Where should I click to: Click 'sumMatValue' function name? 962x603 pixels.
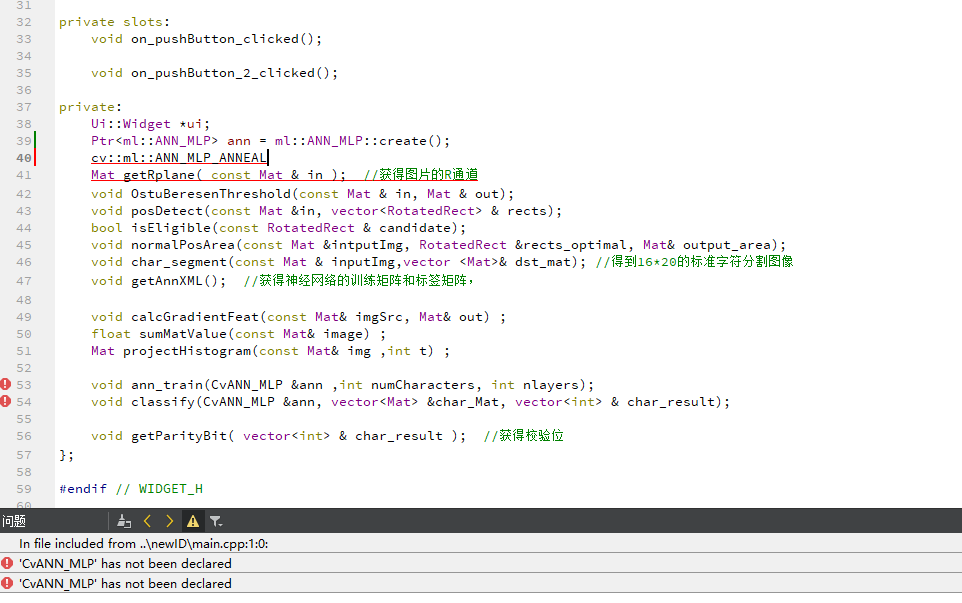pyautogui.click(x=183, y=334)
